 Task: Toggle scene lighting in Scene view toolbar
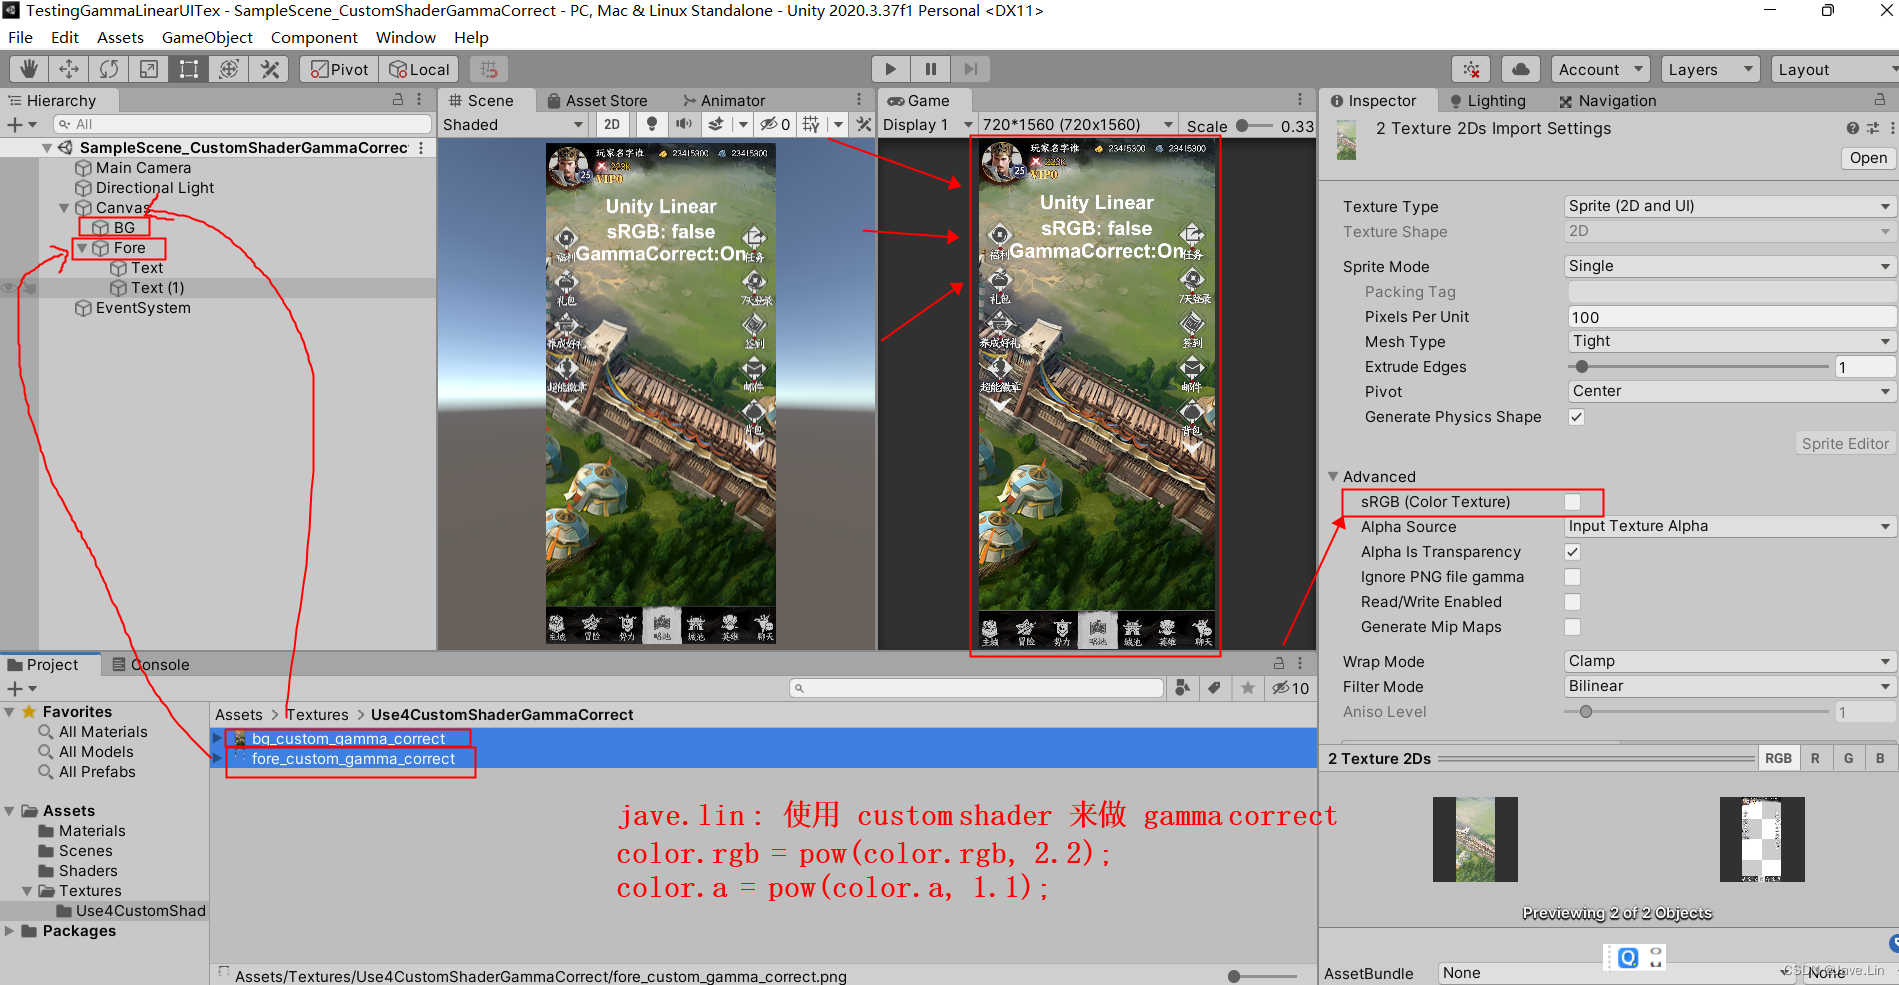(651, 124)
